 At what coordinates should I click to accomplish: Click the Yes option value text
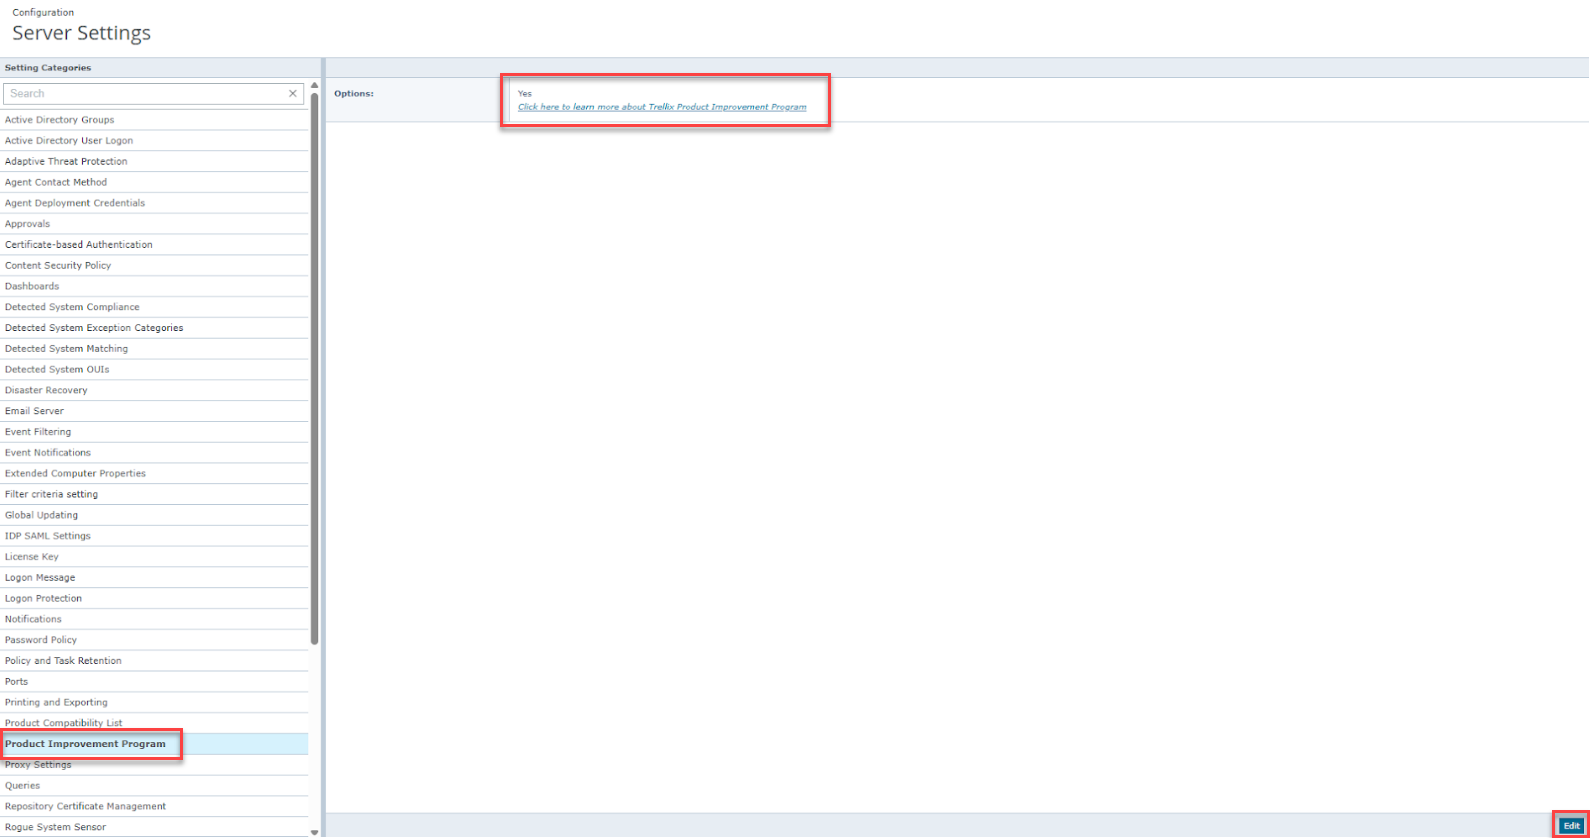[525, 94]
